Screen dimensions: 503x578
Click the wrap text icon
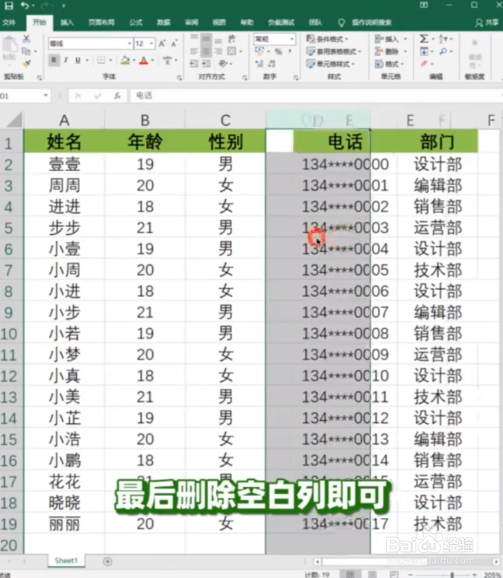[x=231, y=39]
